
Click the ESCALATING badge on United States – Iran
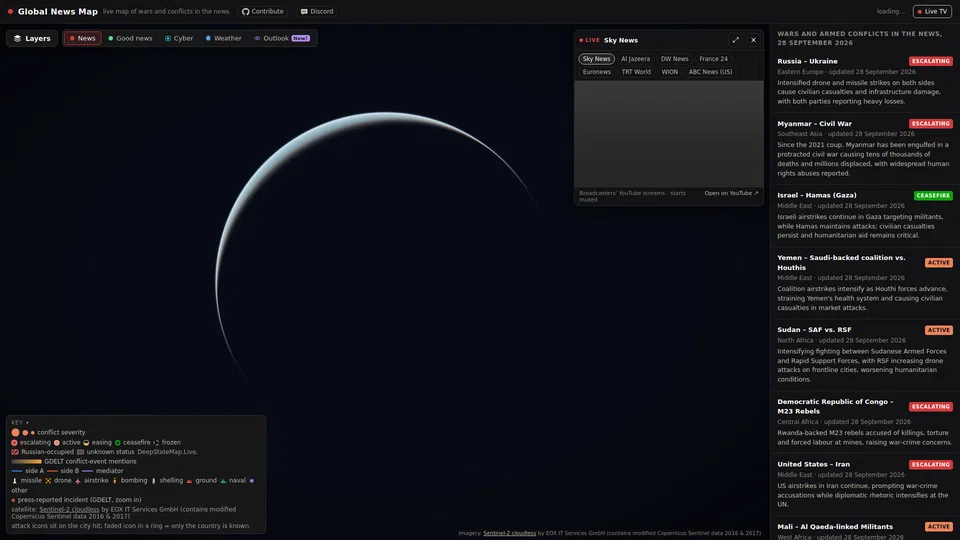coord(931,464)
